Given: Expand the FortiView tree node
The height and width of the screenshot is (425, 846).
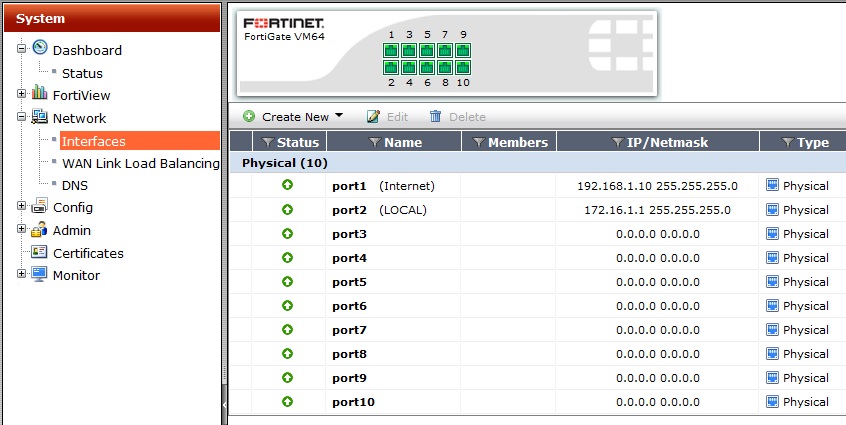Looking at the screenshot, I should point(22,95).
